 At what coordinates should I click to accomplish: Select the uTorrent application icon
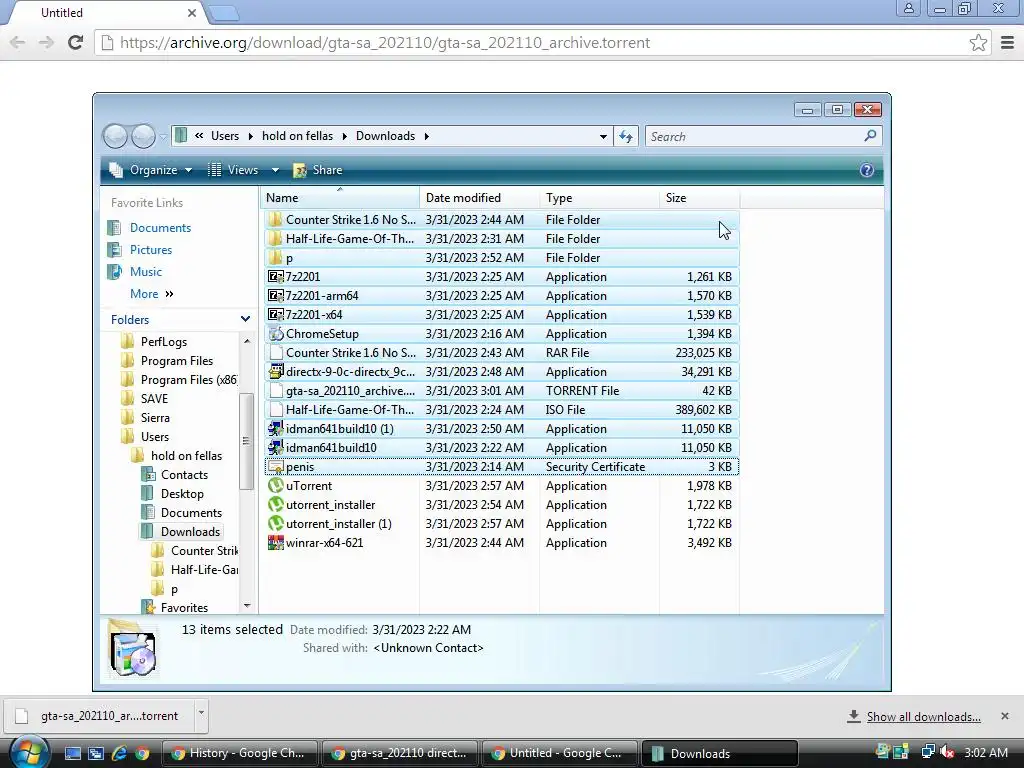[x=276, y=486]
